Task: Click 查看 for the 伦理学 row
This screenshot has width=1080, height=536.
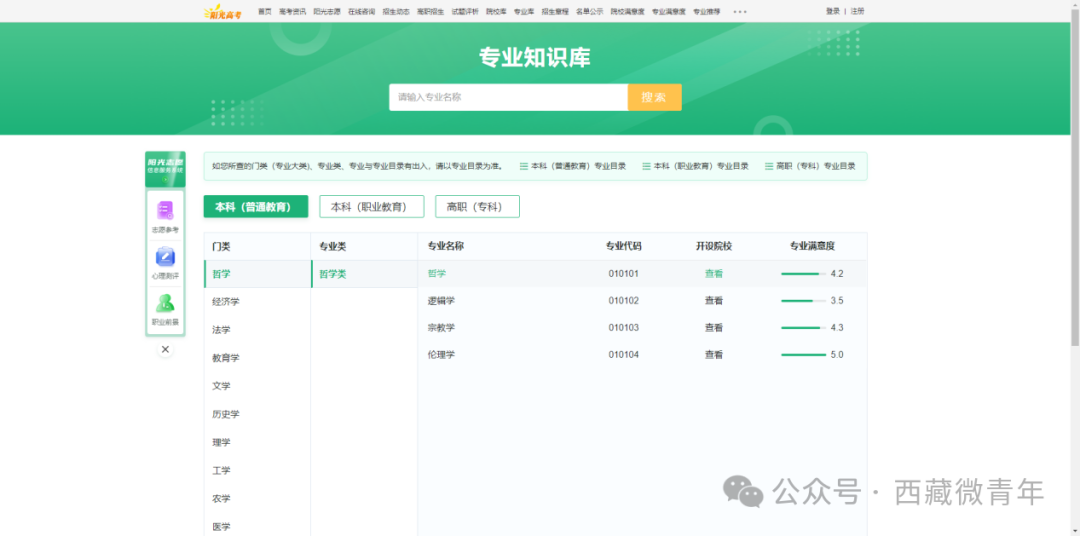Action: (714, 355)
